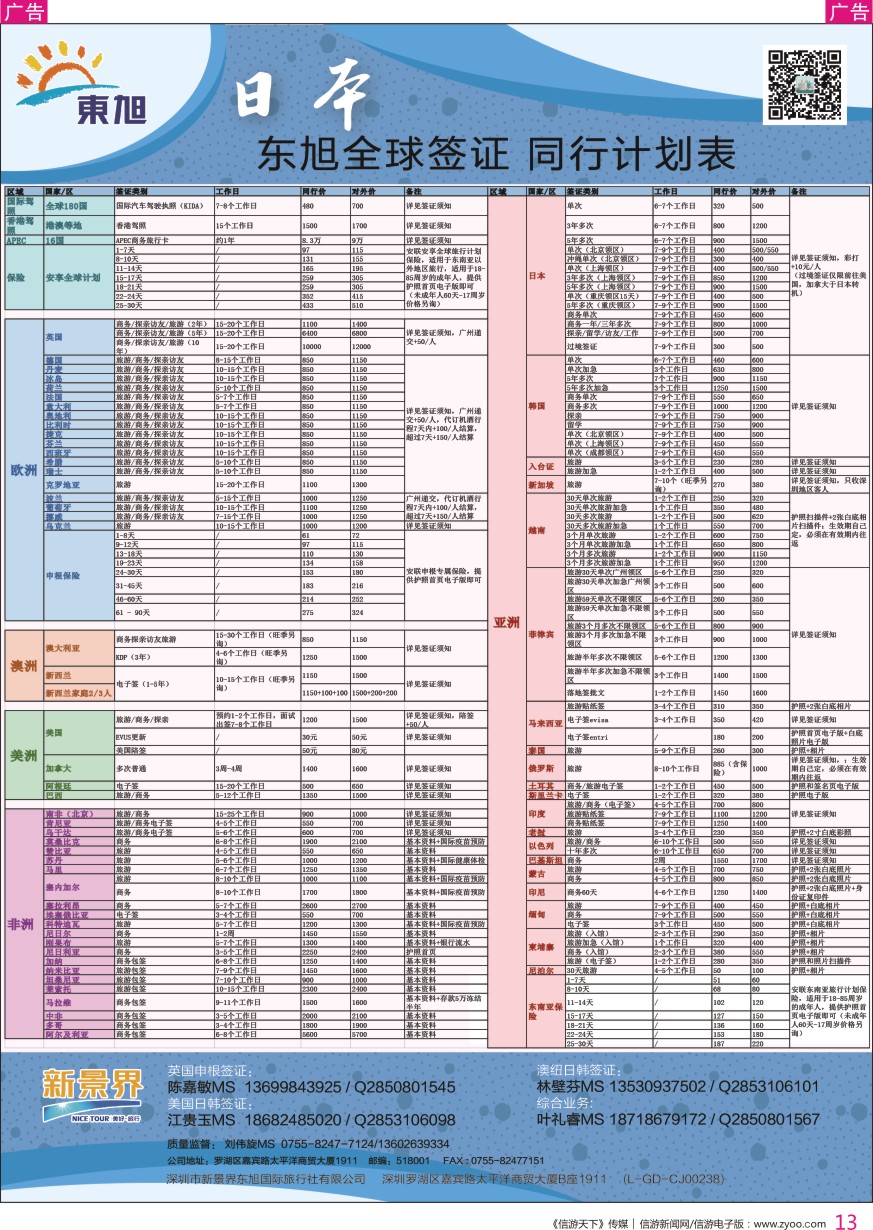Click the 越南 country cell
Screen dimensions: 873x1230
(545, 530)
